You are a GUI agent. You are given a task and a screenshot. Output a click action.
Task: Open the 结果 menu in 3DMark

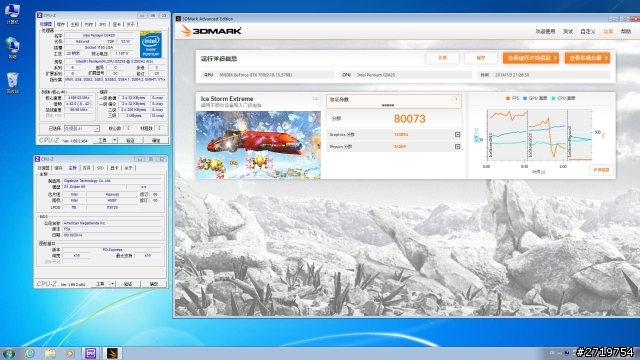click(x=608, y=31)
